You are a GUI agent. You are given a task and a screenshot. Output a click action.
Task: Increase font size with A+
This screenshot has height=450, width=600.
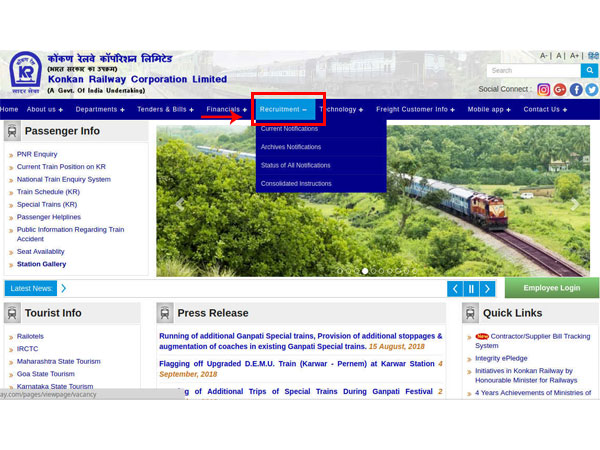click(574, 56)
